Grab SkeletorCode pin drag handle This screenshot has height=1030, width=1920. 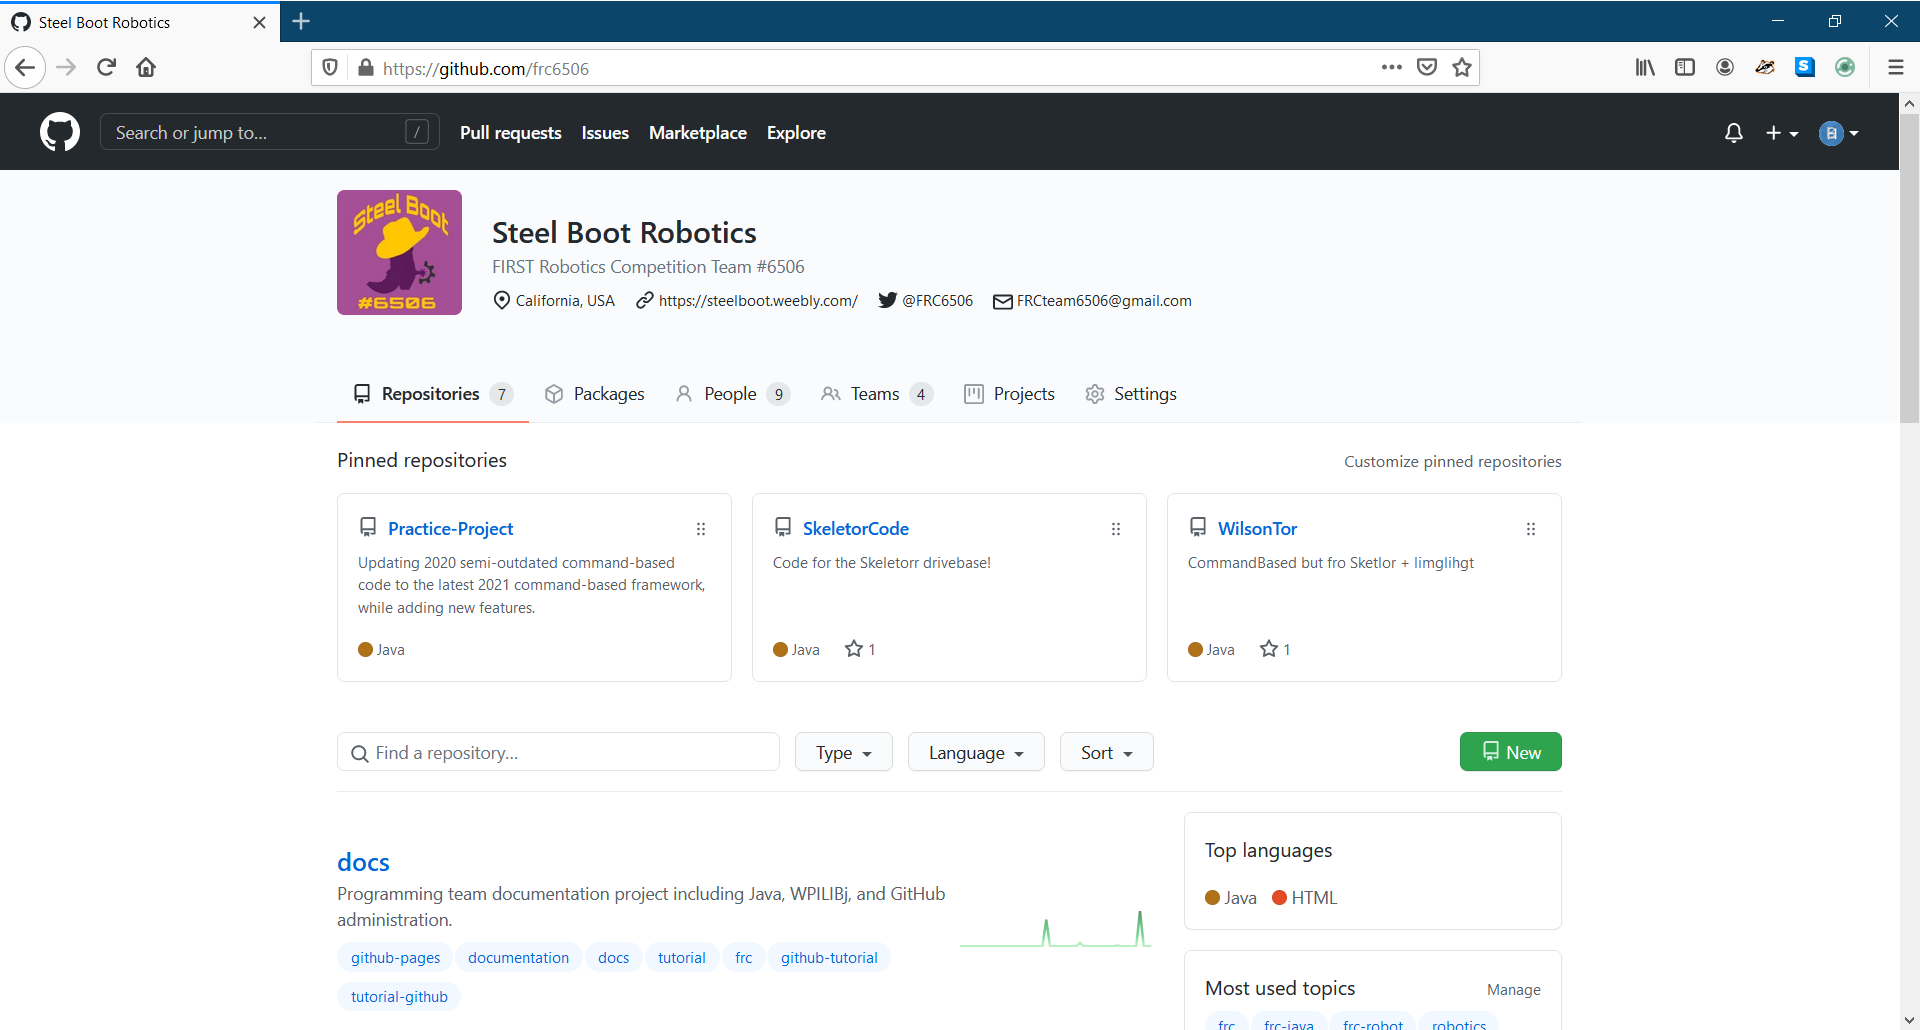(x=1116, y=529)
